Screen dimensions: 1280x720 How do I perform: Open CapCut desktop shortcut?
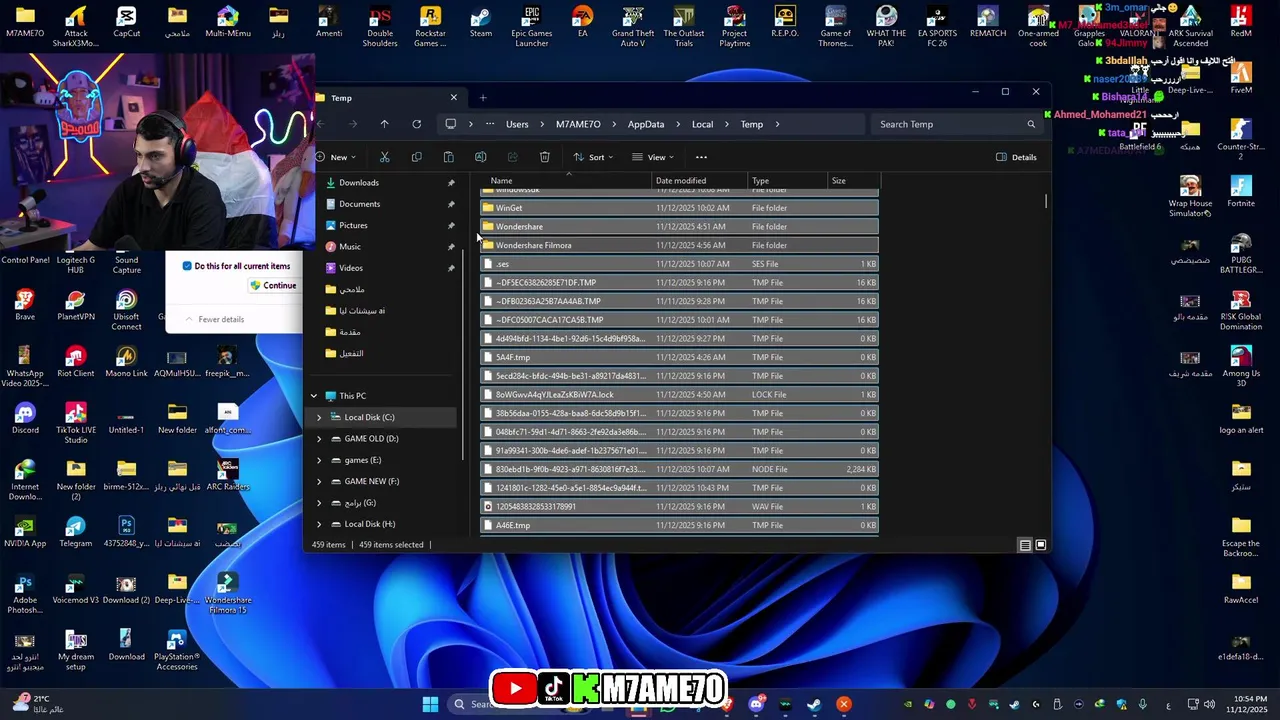click(x=126, y=22)
